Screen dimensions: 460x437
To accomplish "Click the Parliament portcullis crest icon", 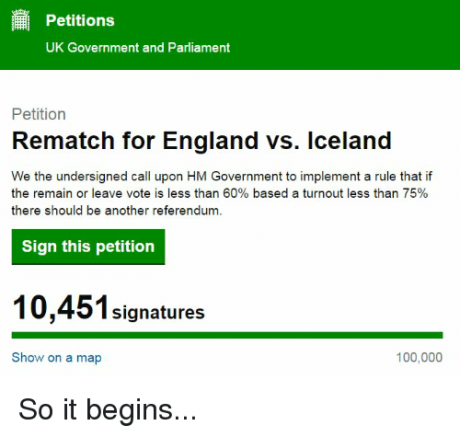I will [x=21, y=20].
